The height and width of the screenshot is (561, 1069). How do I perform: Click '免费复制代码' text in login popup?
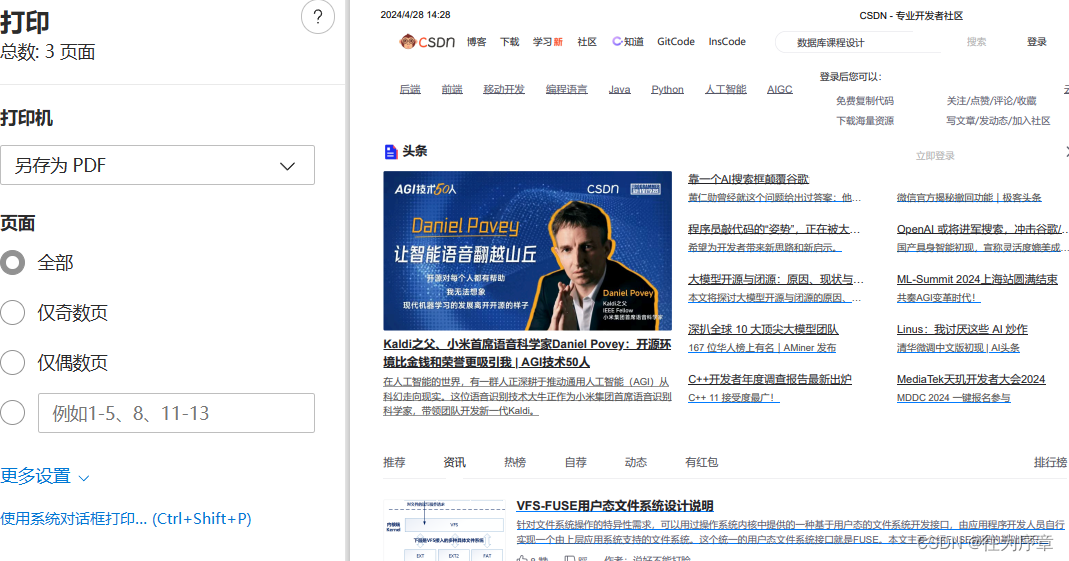click(x=864, y=101)
